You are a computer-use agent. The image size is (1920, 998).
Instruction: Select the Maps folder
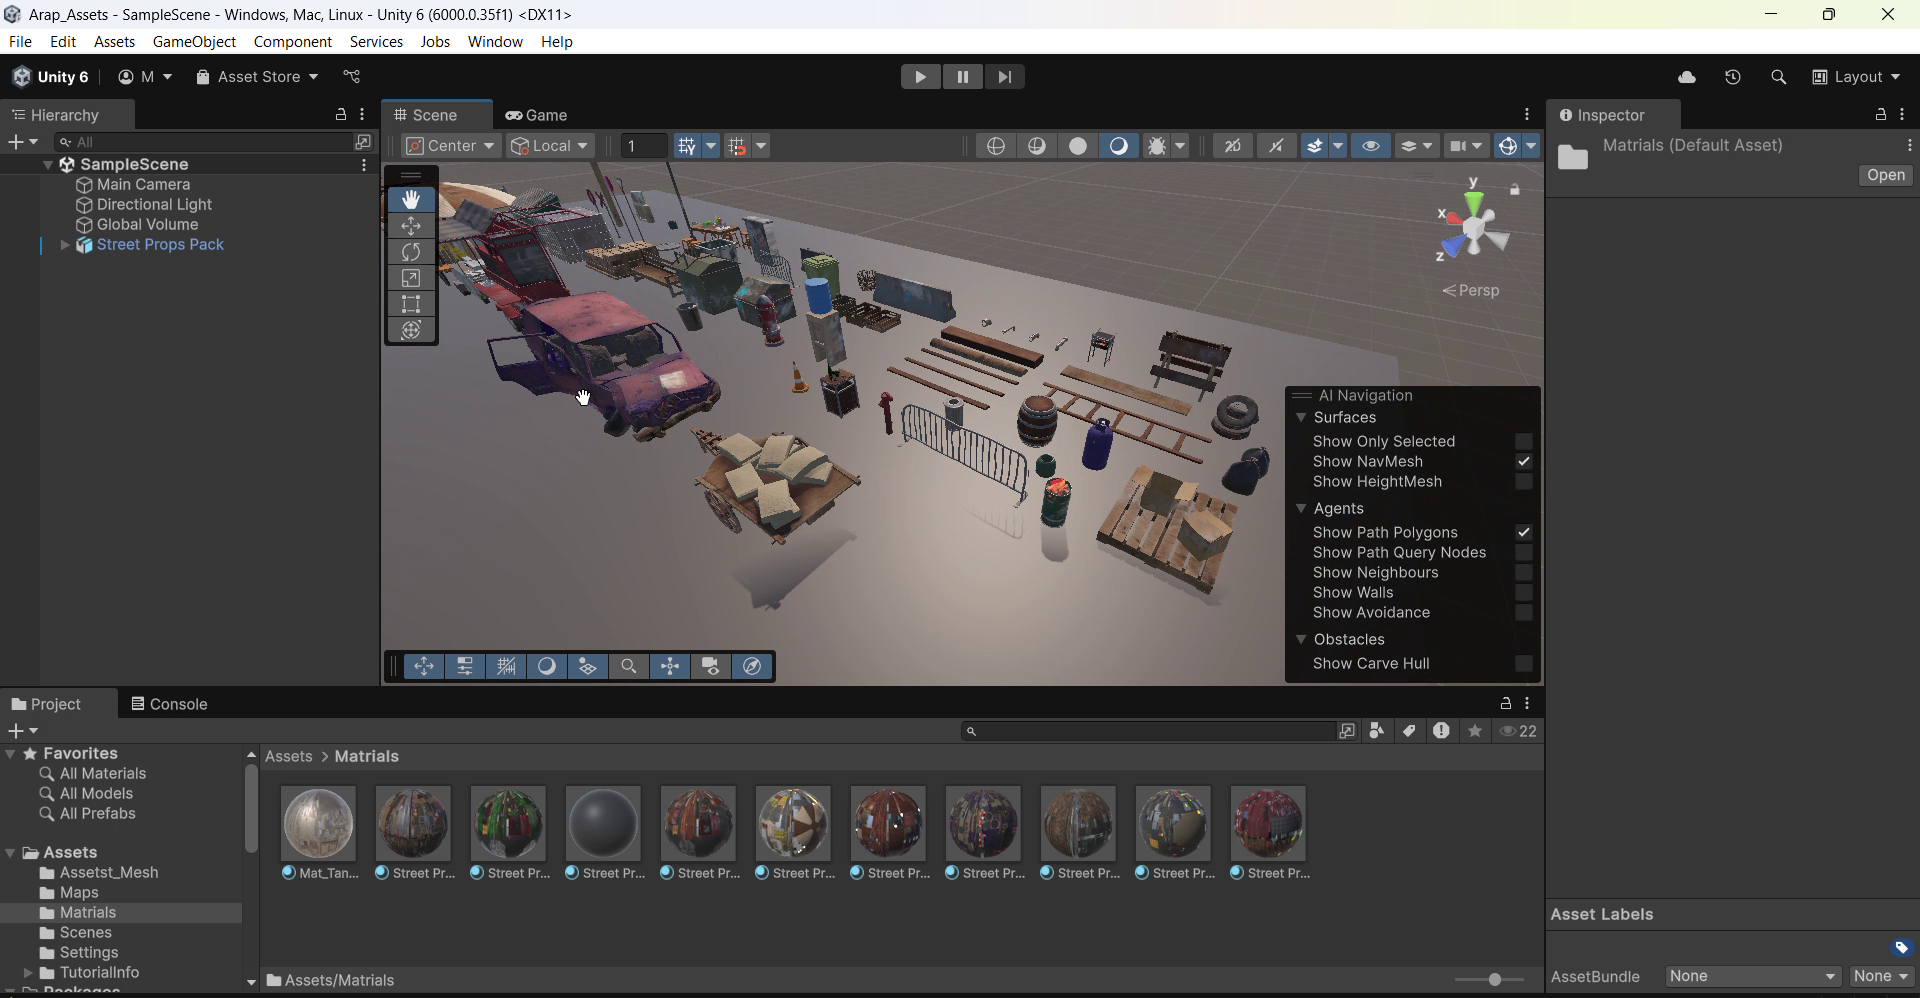[79, 893]
